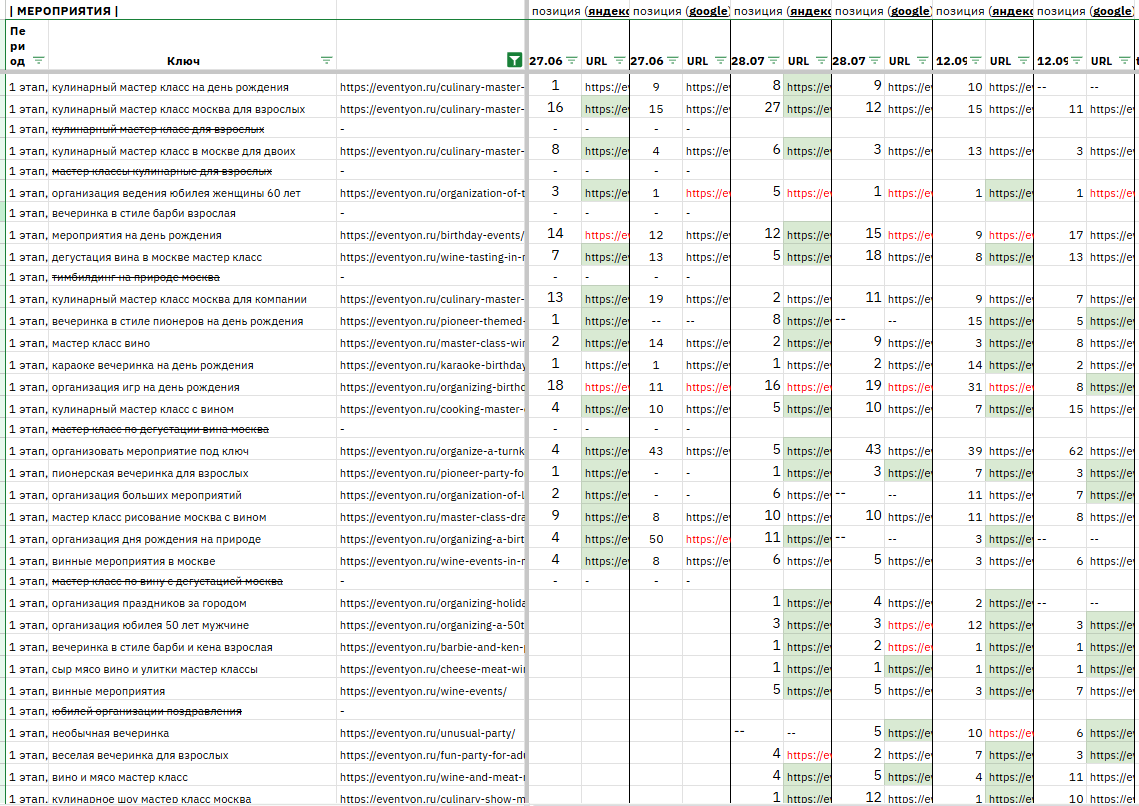Click the eventyon.ru/unusual-party/ URL
The height and width of the screenshot is (806, 1139).
430,733
